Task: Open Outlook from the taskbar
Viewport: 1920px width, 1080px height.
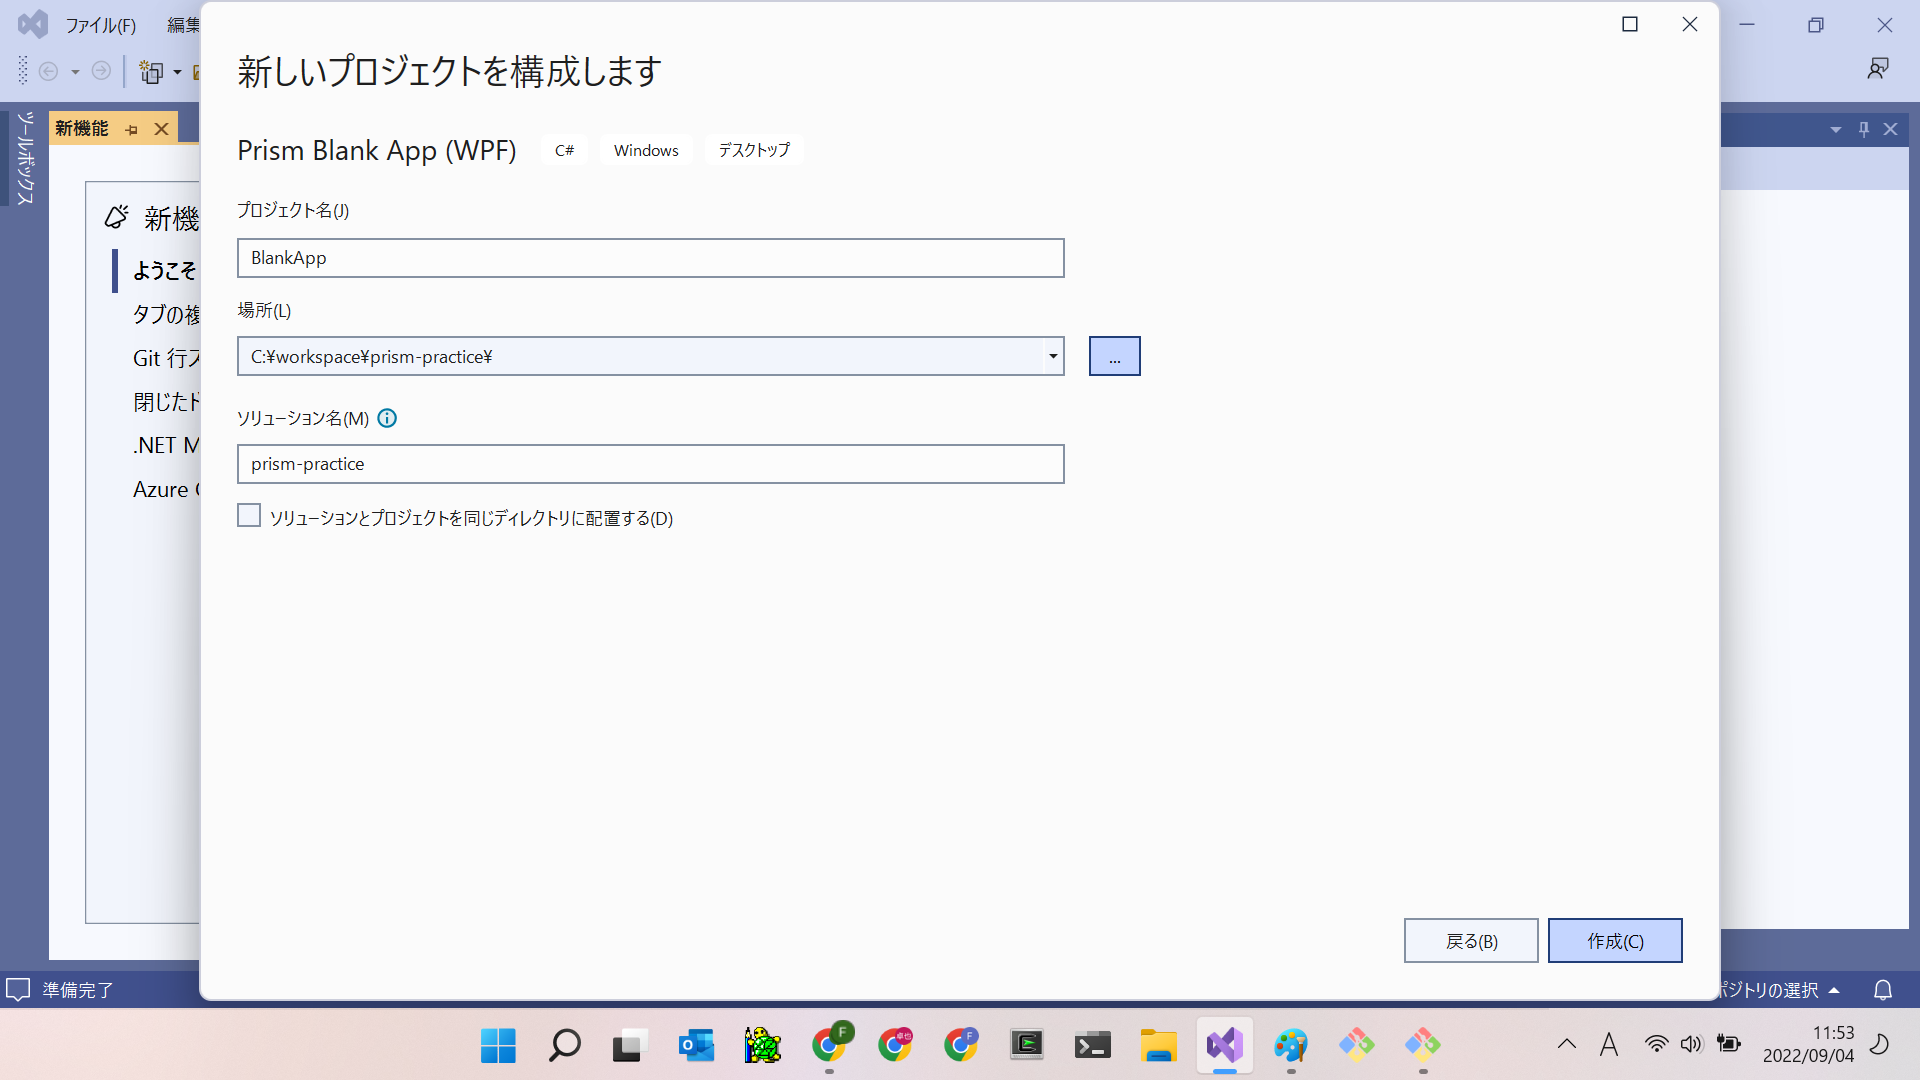Action: [x=696, y=1046]
